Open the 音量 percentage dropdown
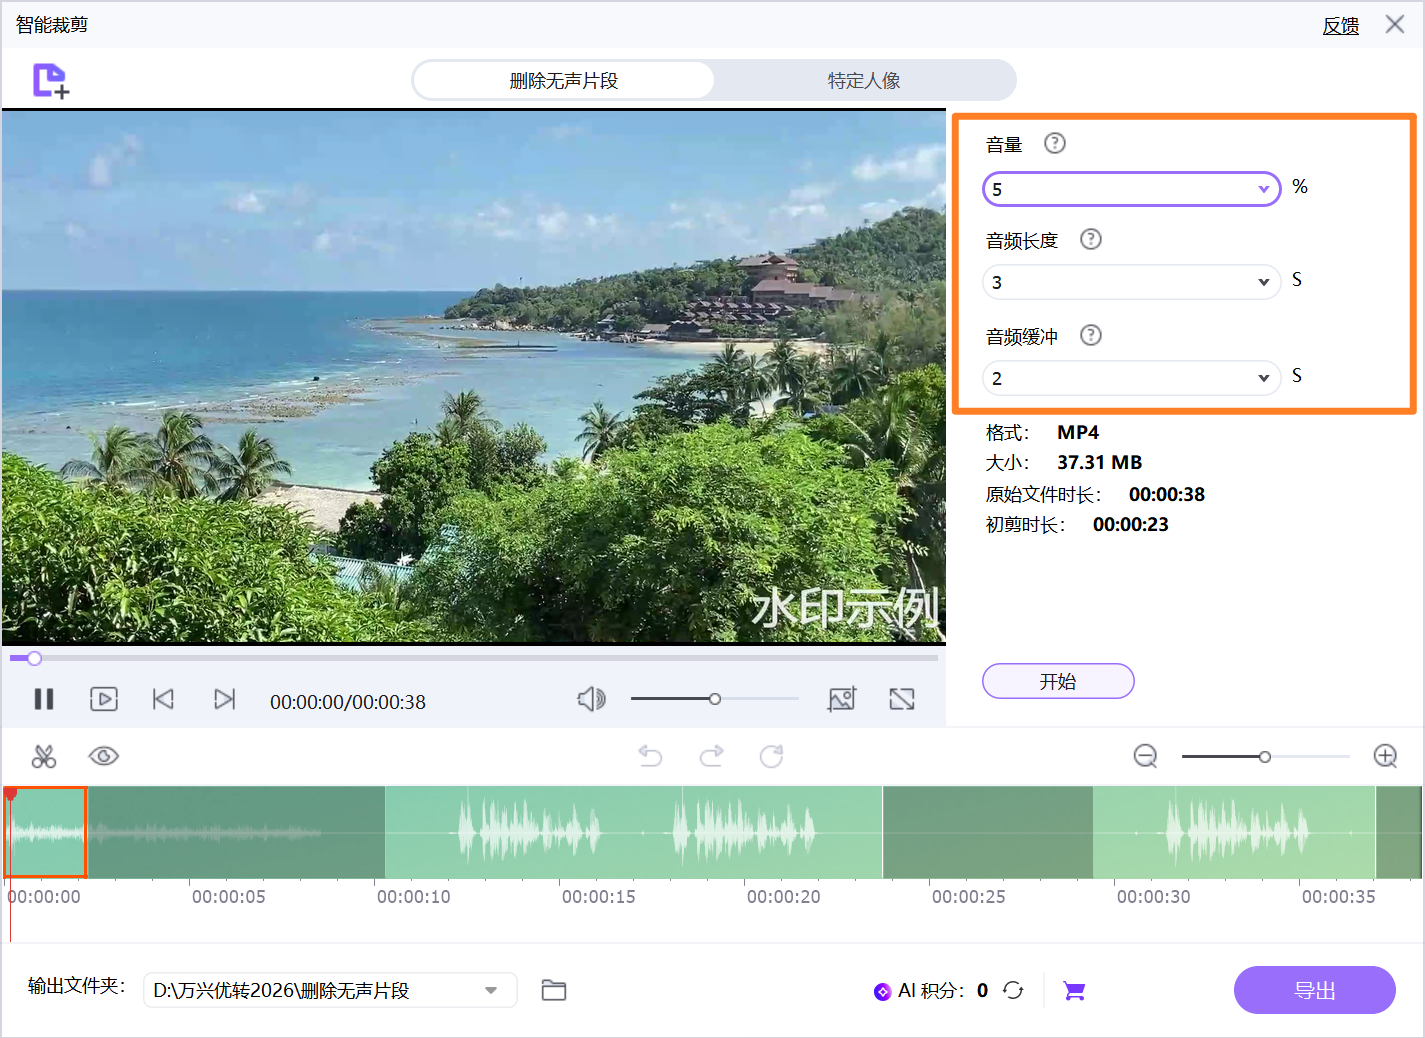Screen dimensions: 1425x1038 point(1263,188)
